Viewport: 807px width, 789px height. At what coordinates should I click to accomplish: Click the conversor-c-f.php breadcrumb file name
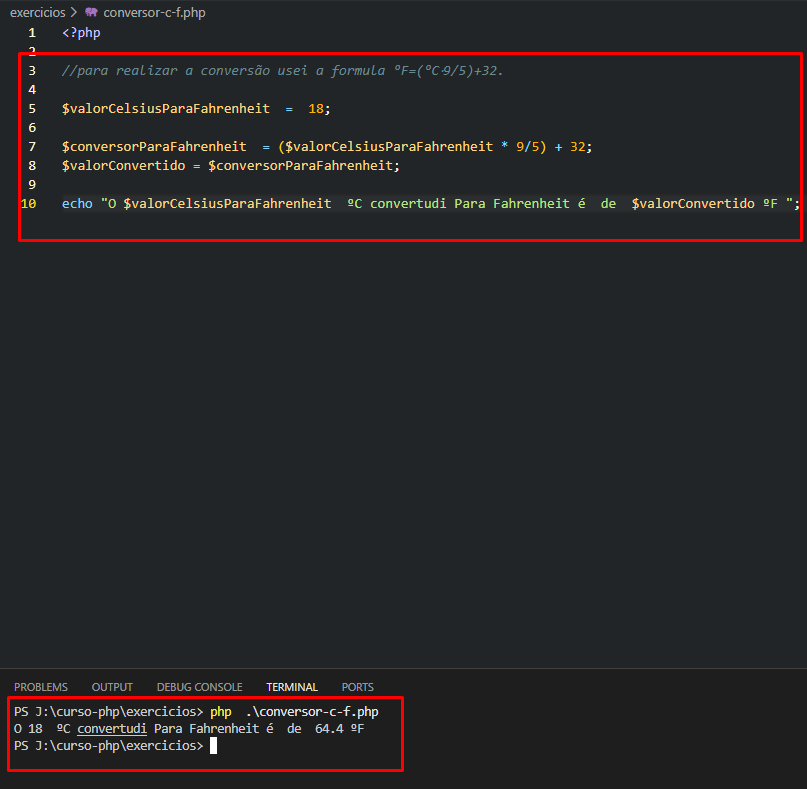[154, 12]
